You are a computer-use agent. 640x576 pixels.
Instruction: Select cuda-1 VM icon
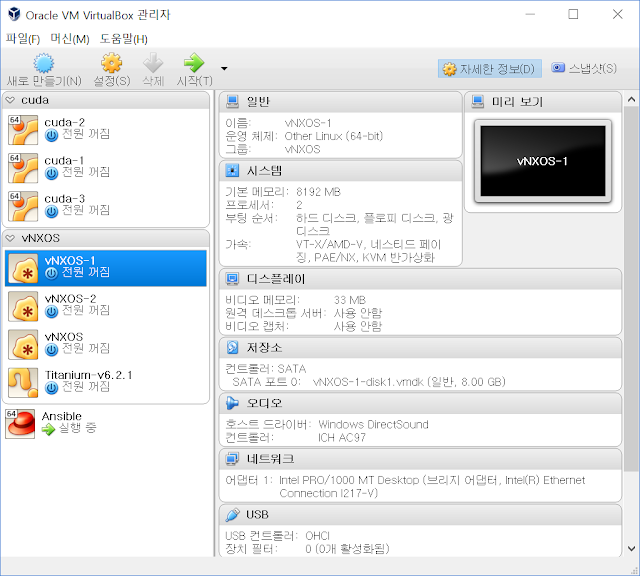(23, 168)
